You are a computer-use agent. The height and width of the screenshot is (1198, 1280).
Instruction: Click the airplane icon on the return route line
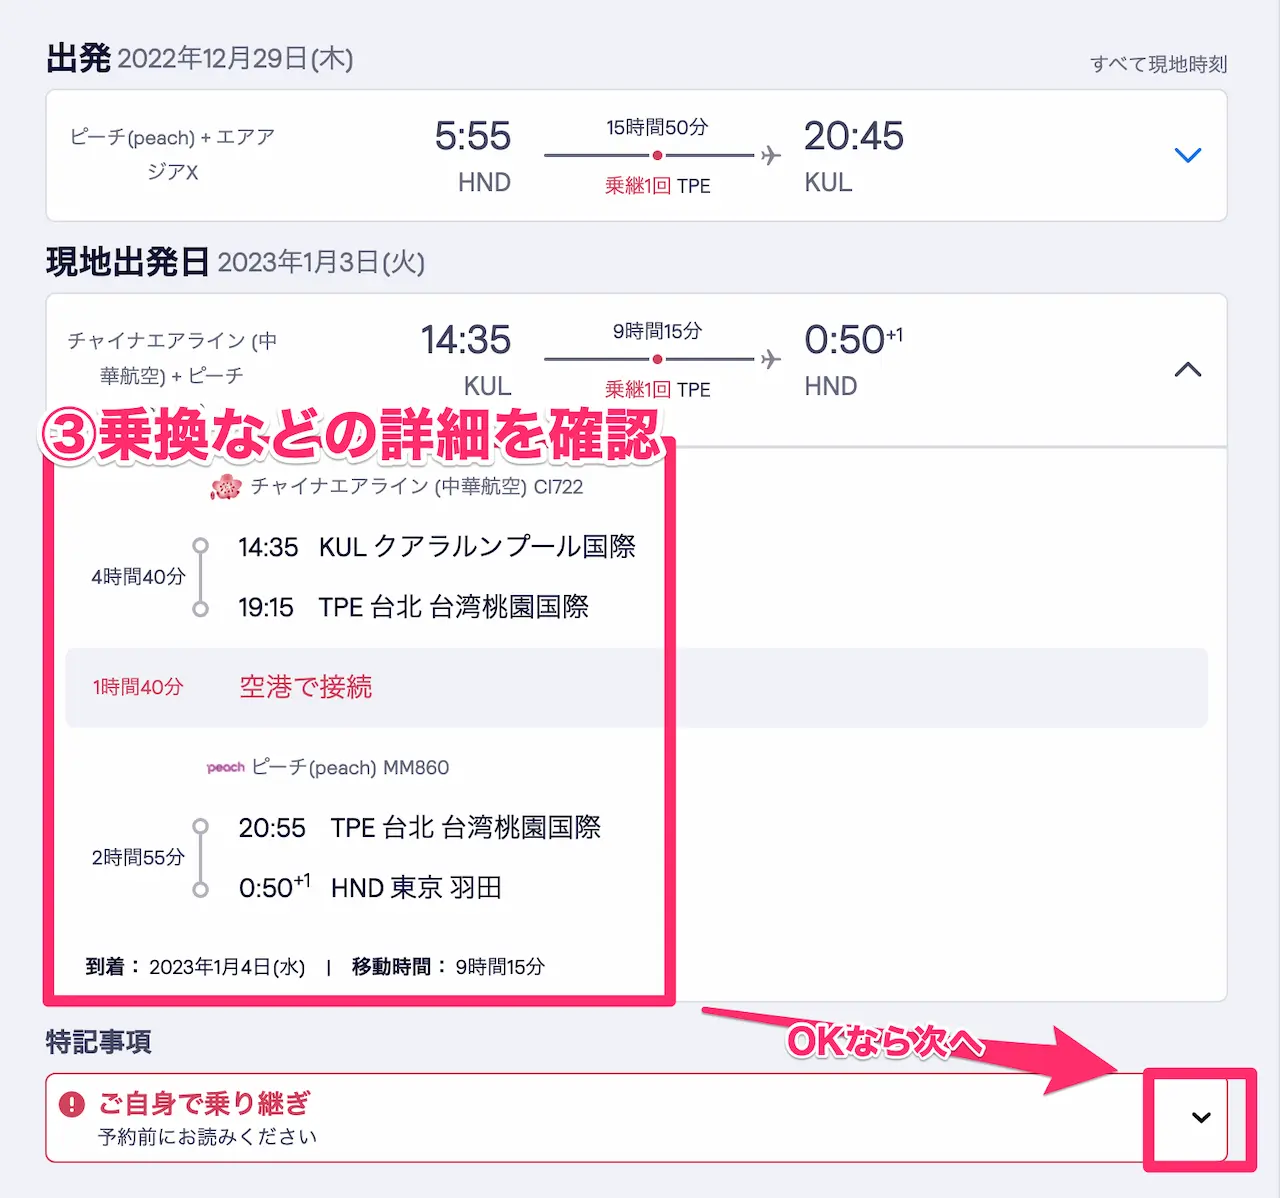[x=770, y=359]
